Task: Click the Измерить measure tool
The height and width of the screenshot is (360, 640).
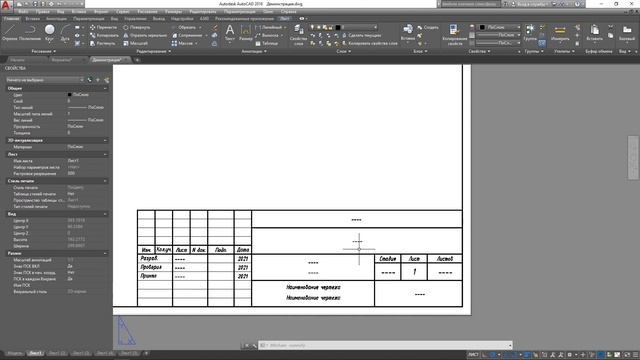Action: pyautogui.click(x=560, y=33)
